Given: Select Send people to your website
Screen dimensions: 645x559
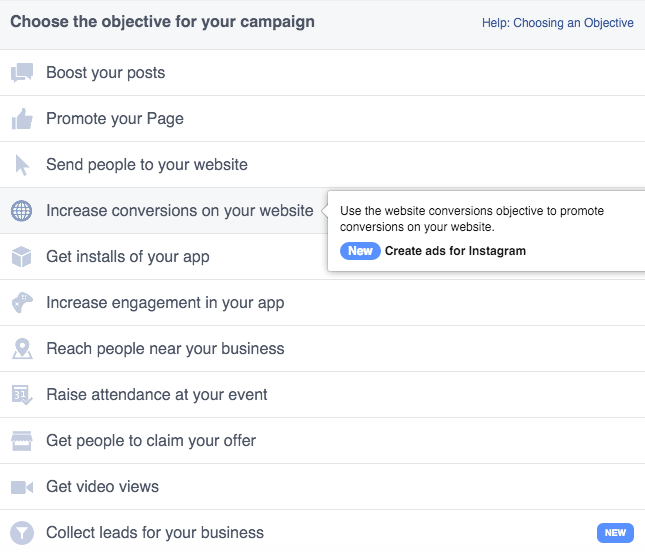Looking at the screenshot, I should point(147,165).
